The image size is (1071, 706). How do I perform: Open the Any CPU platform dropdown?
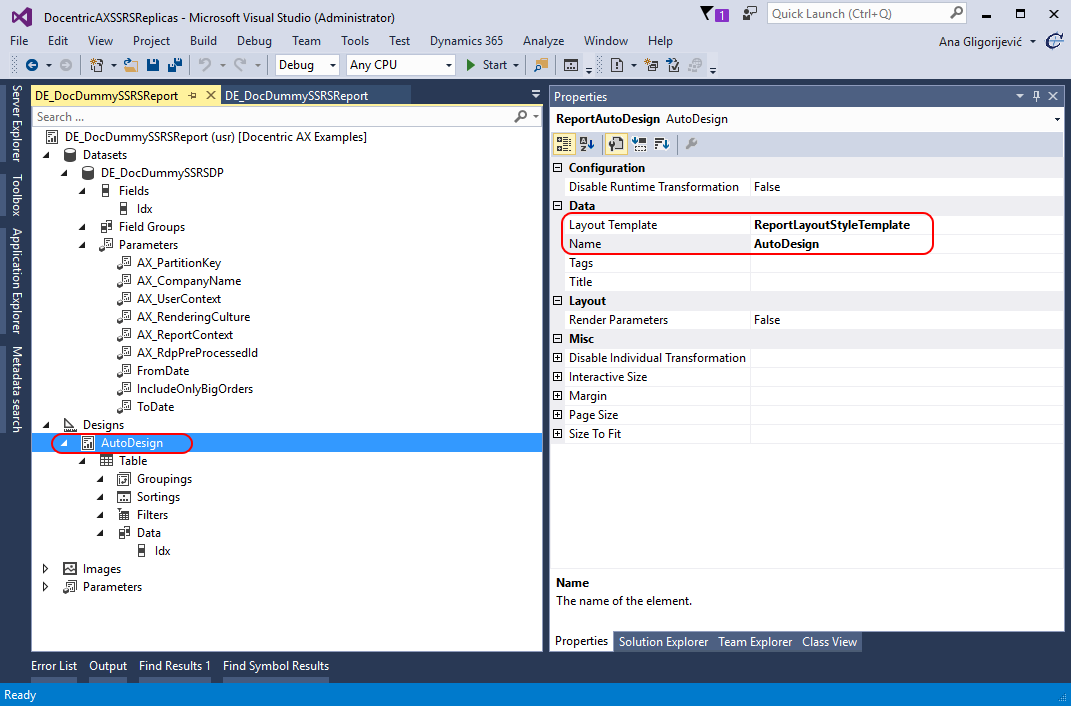point(449,66)
